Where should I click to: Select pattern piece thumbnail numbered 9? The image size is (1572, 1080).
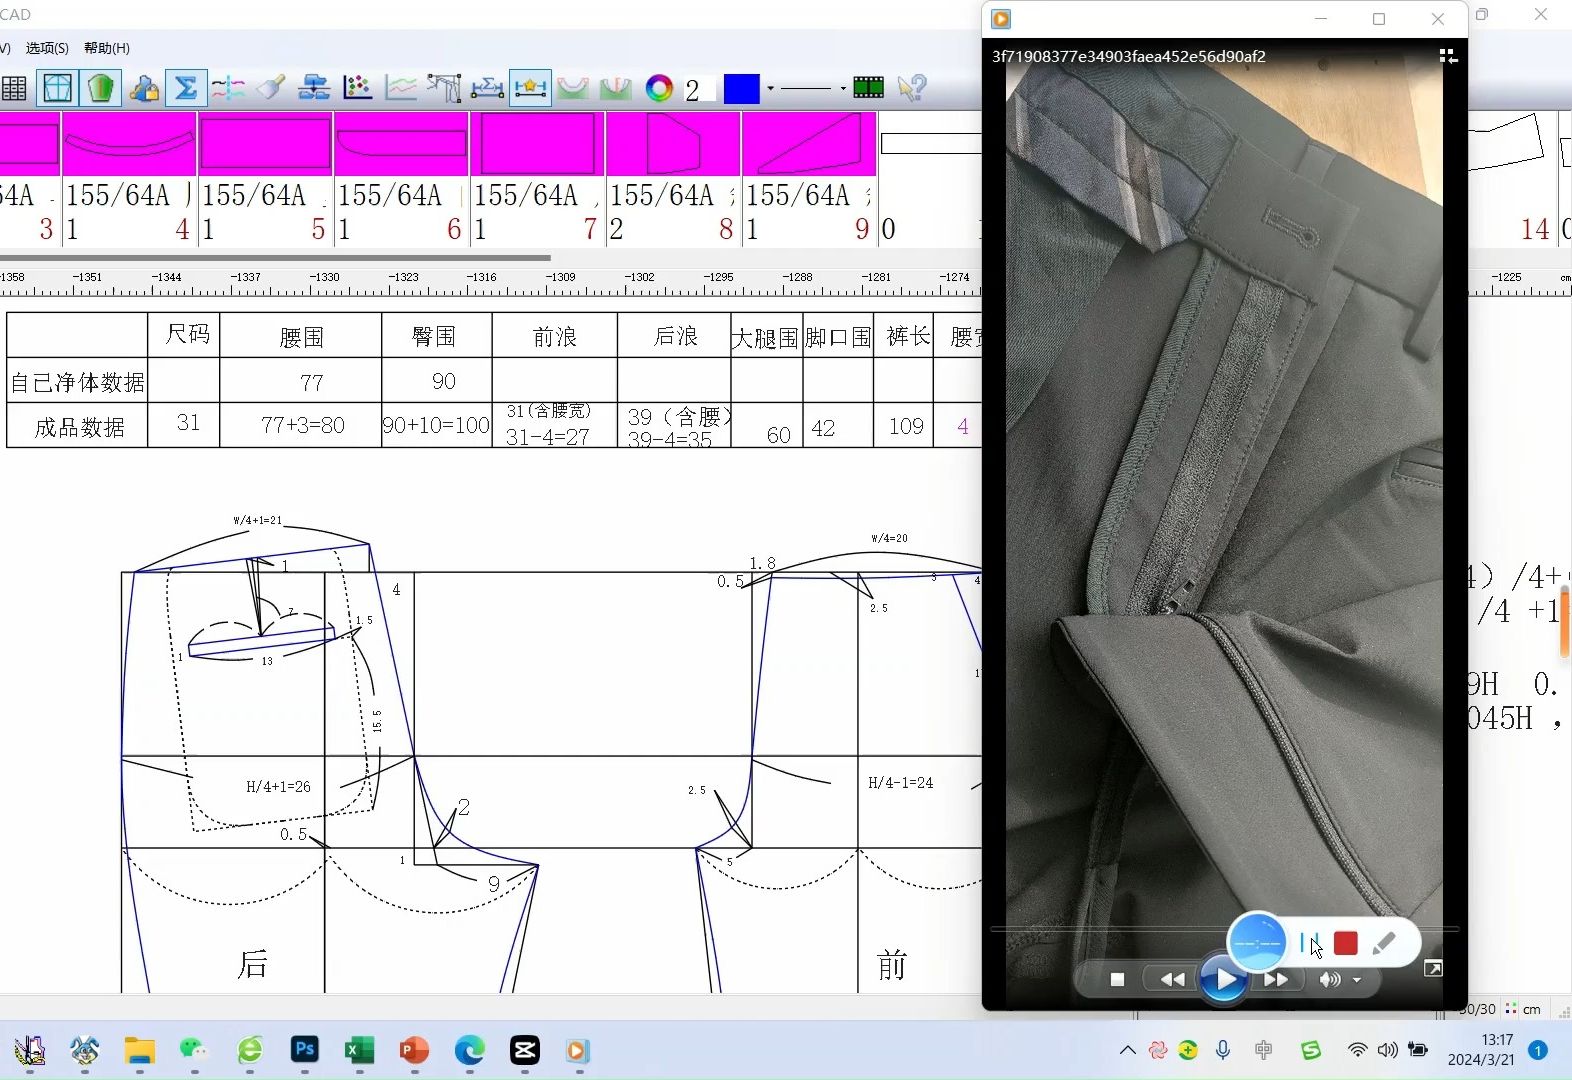tap(809, 178)
